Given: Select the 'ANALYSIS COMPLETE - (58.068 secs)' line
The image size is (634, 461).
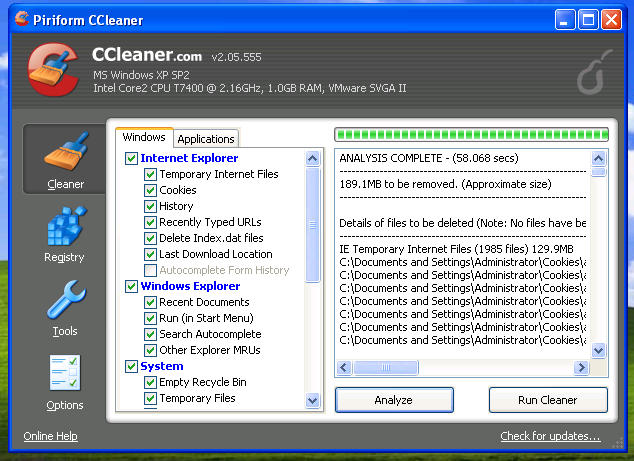Looking at the screenshot, I should tap(429, 158).
